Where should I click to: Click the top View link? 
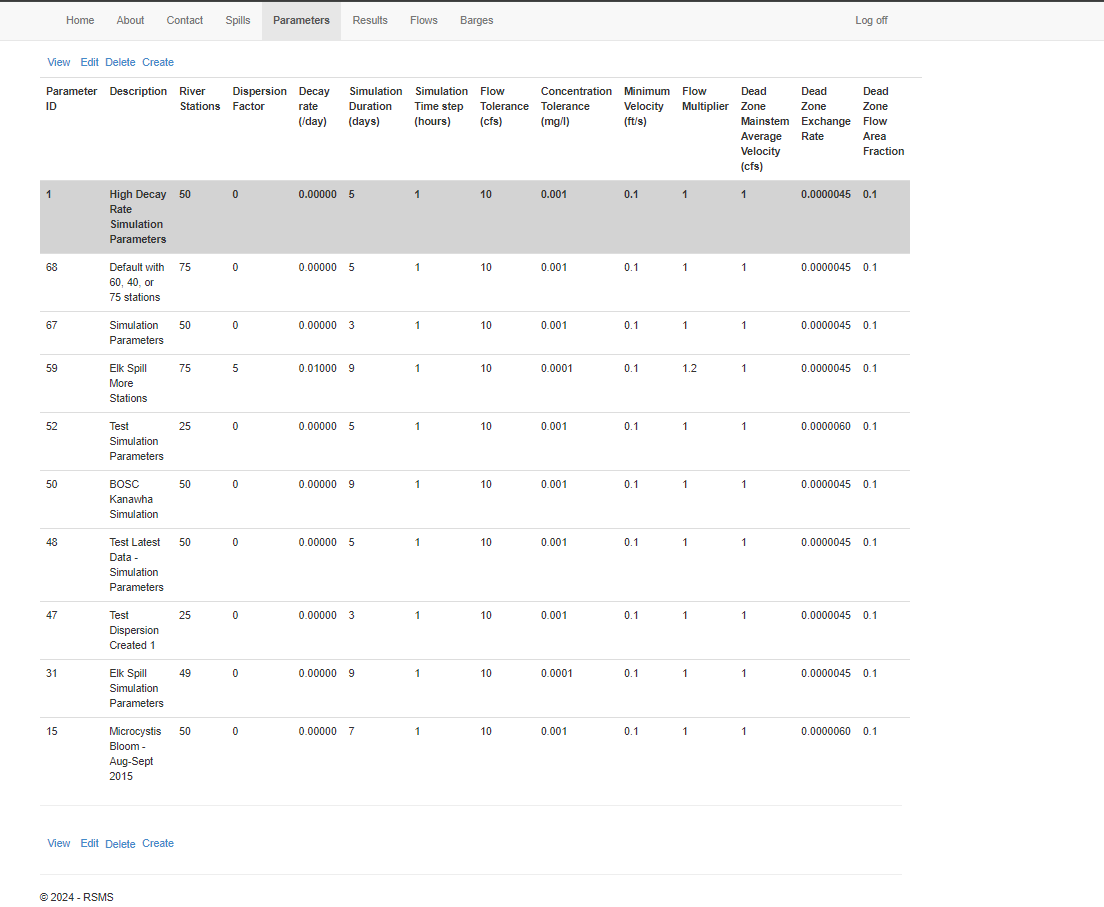[58, 62]
